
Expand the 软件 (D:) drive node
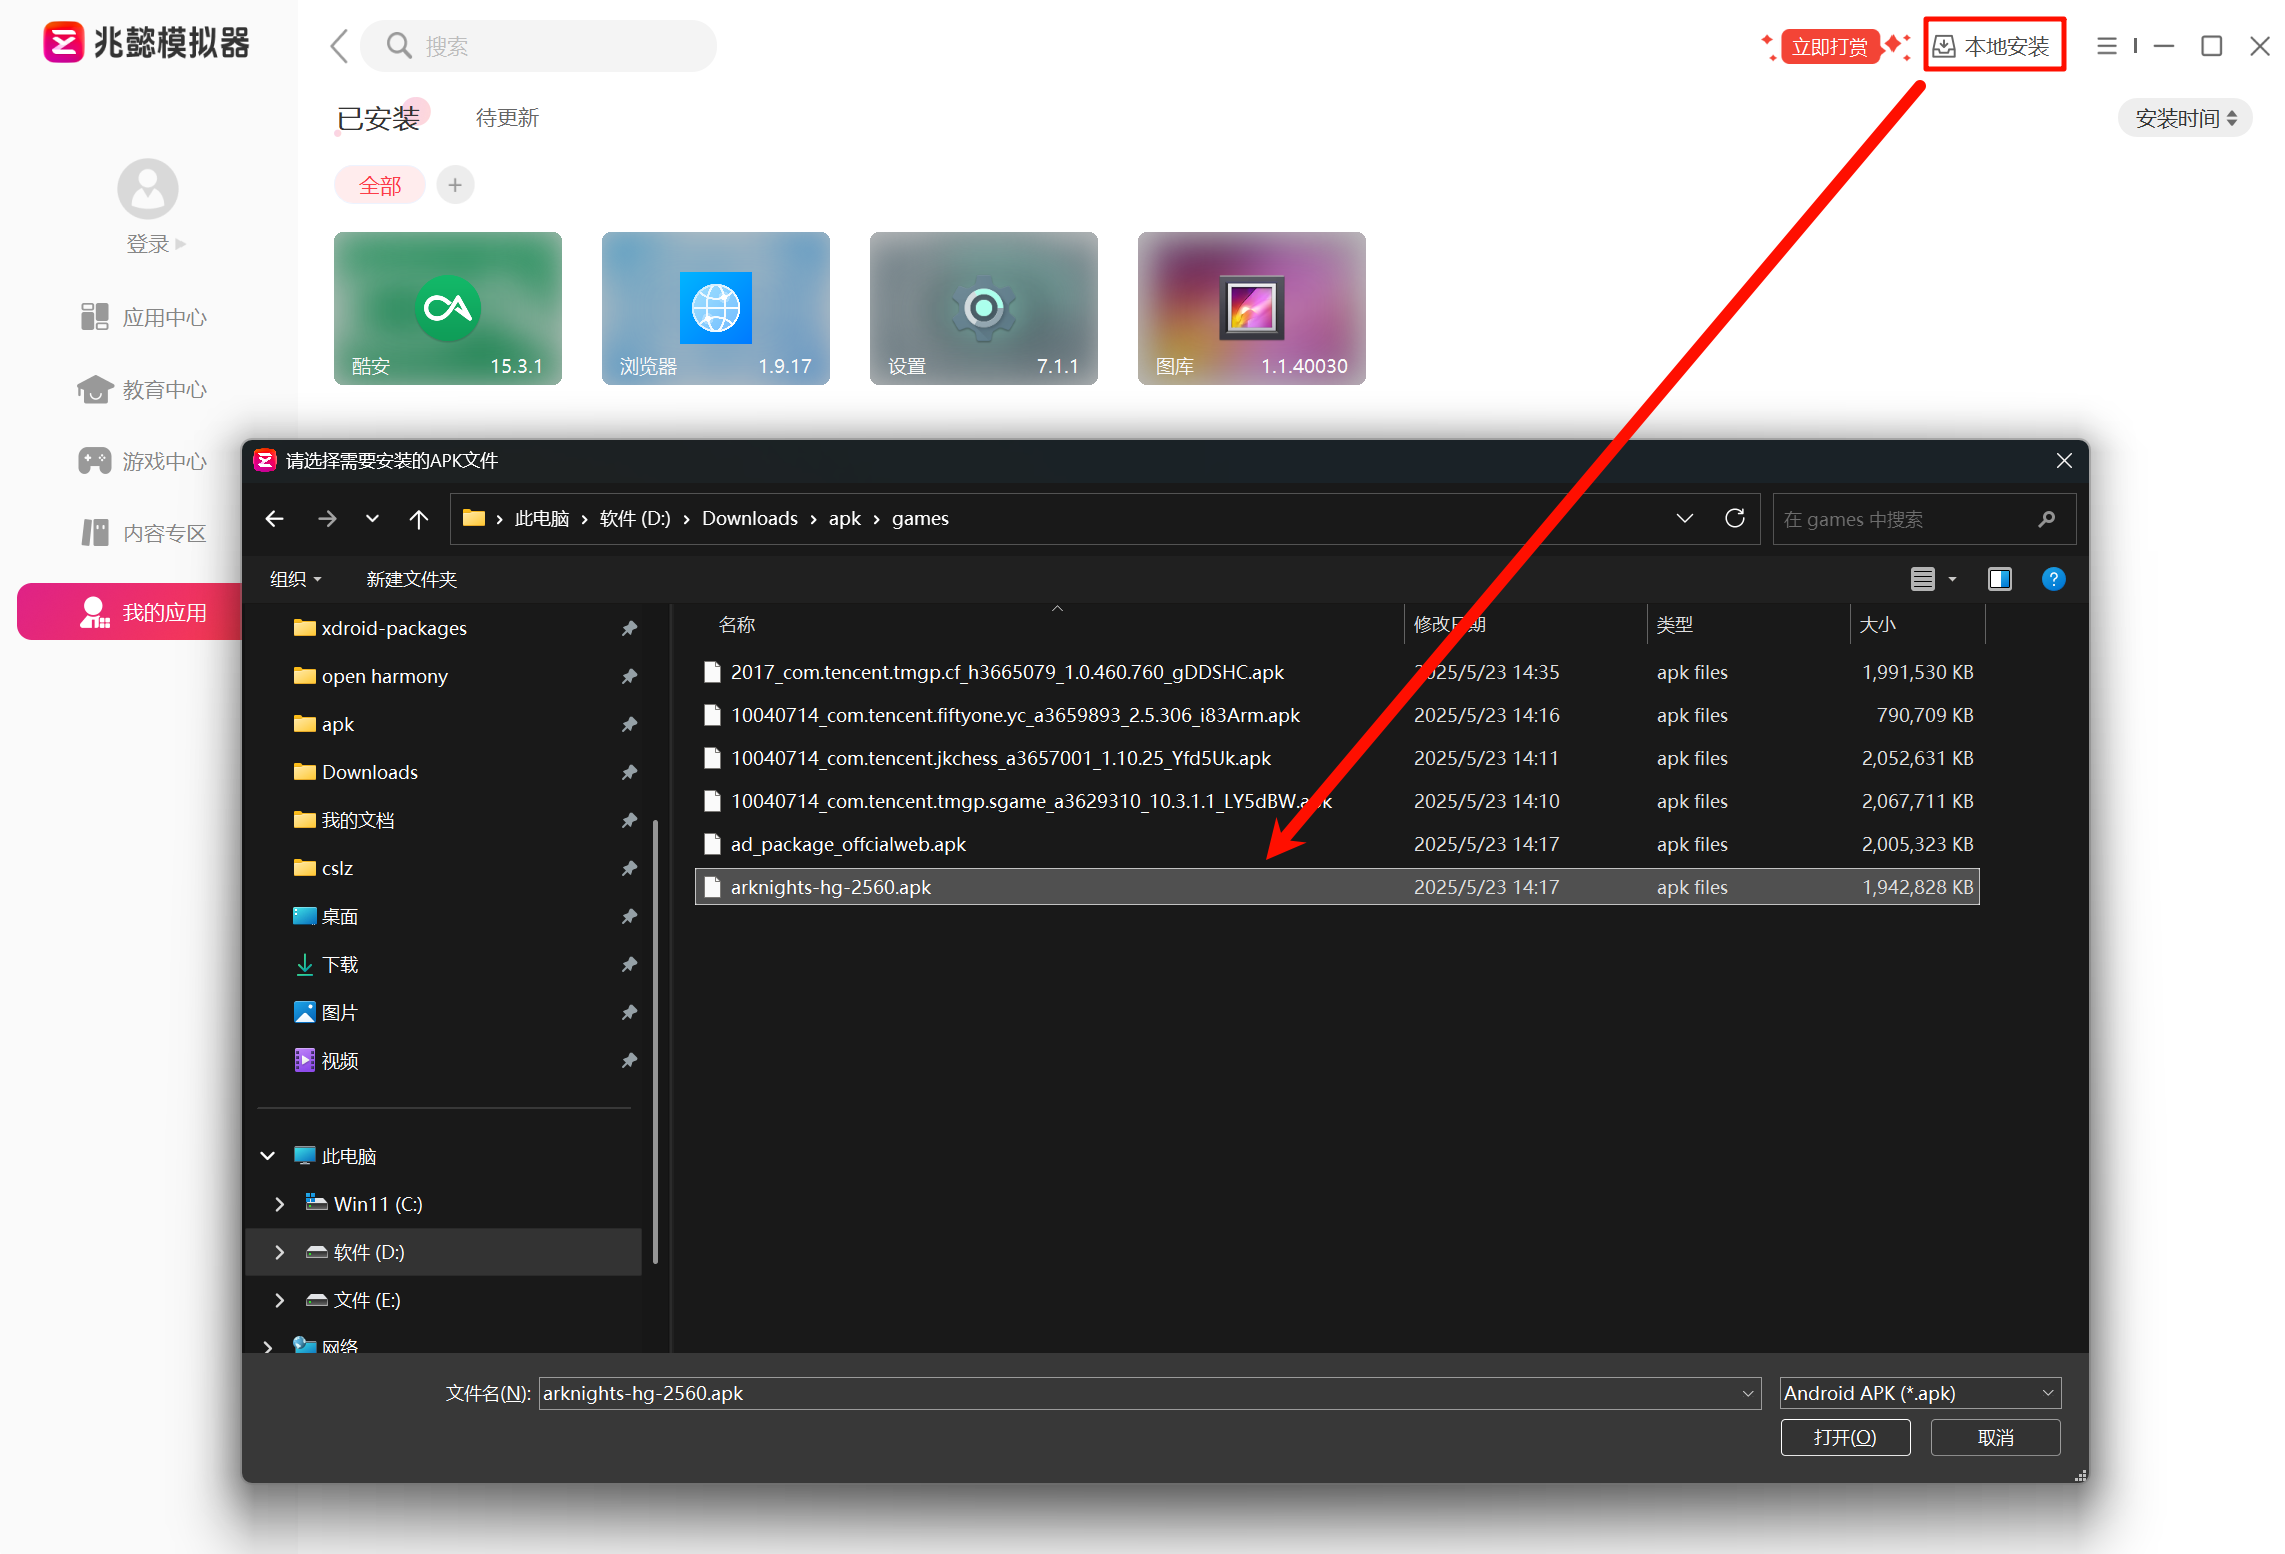[x=279, y=1252]
